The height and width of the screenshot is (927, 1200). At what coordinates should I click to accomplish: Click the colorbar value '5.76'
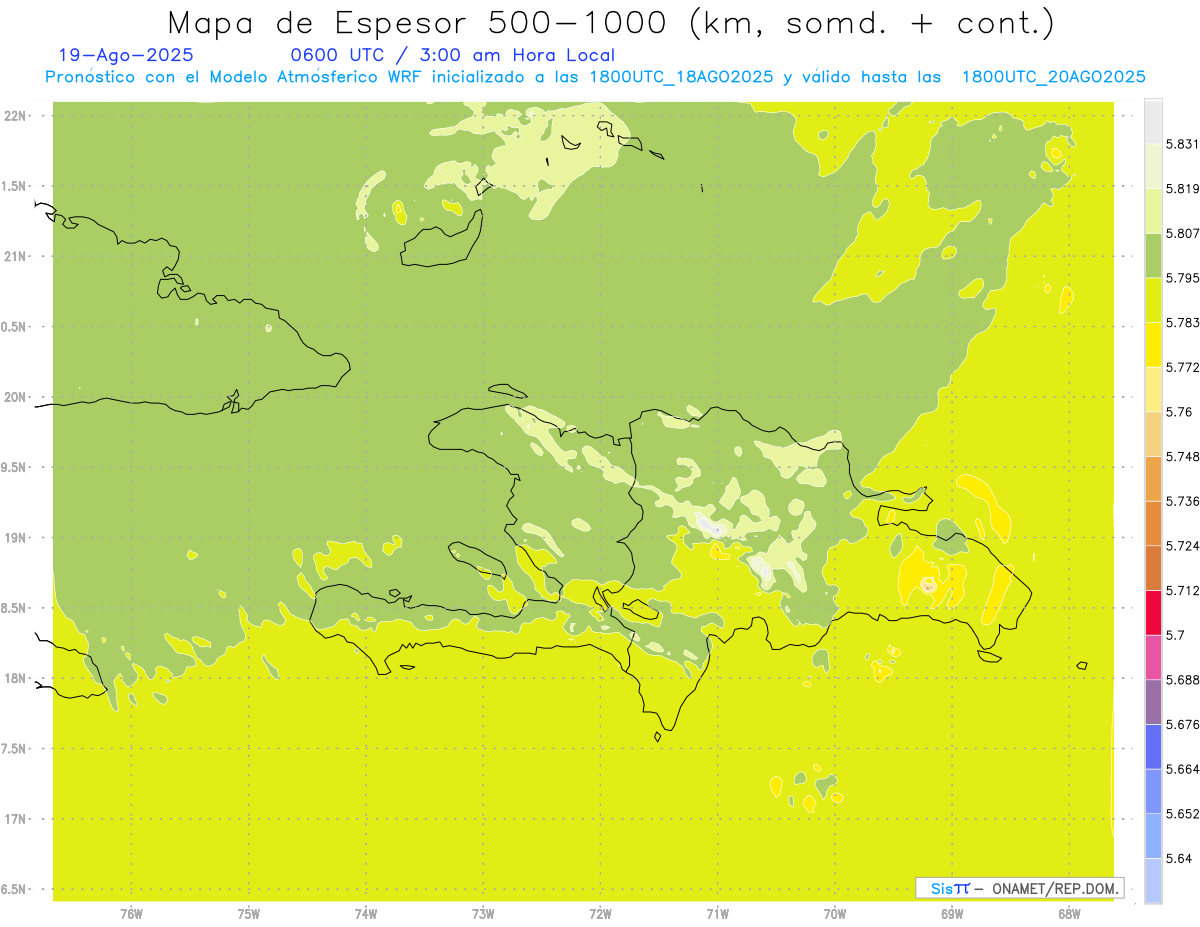(1178, 412)
